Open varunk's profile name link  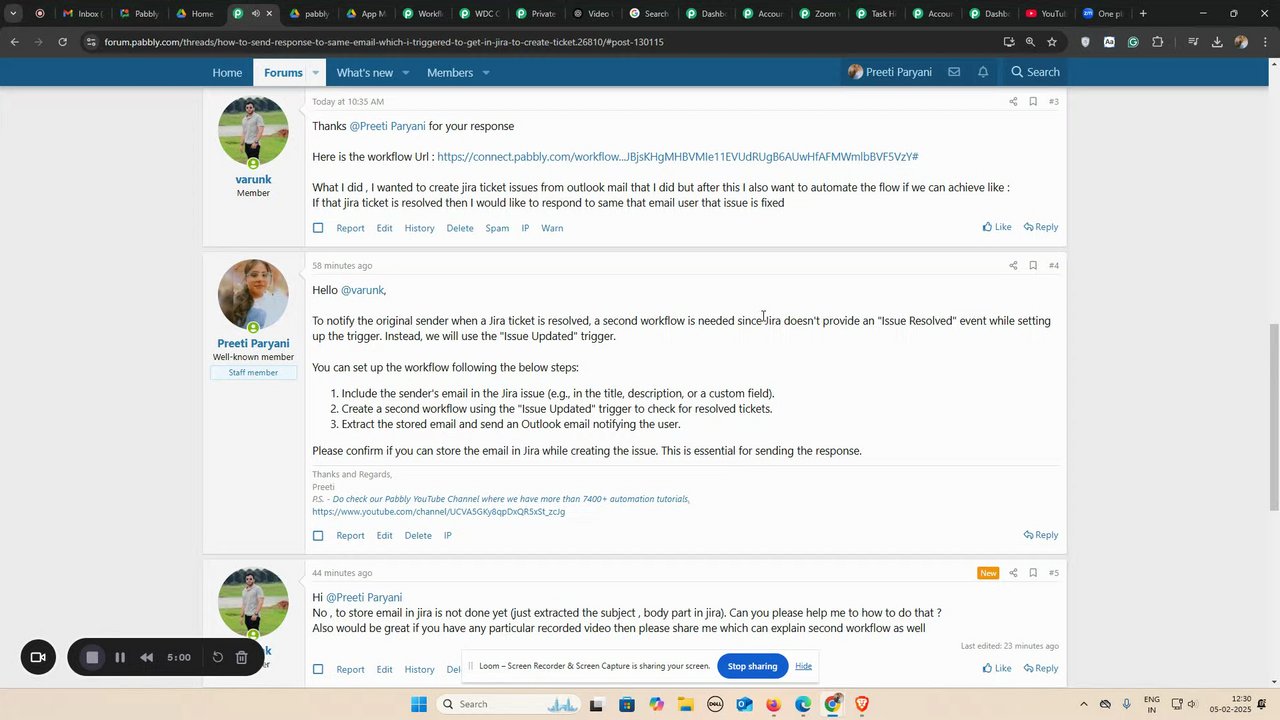click(x=253, y=180)
